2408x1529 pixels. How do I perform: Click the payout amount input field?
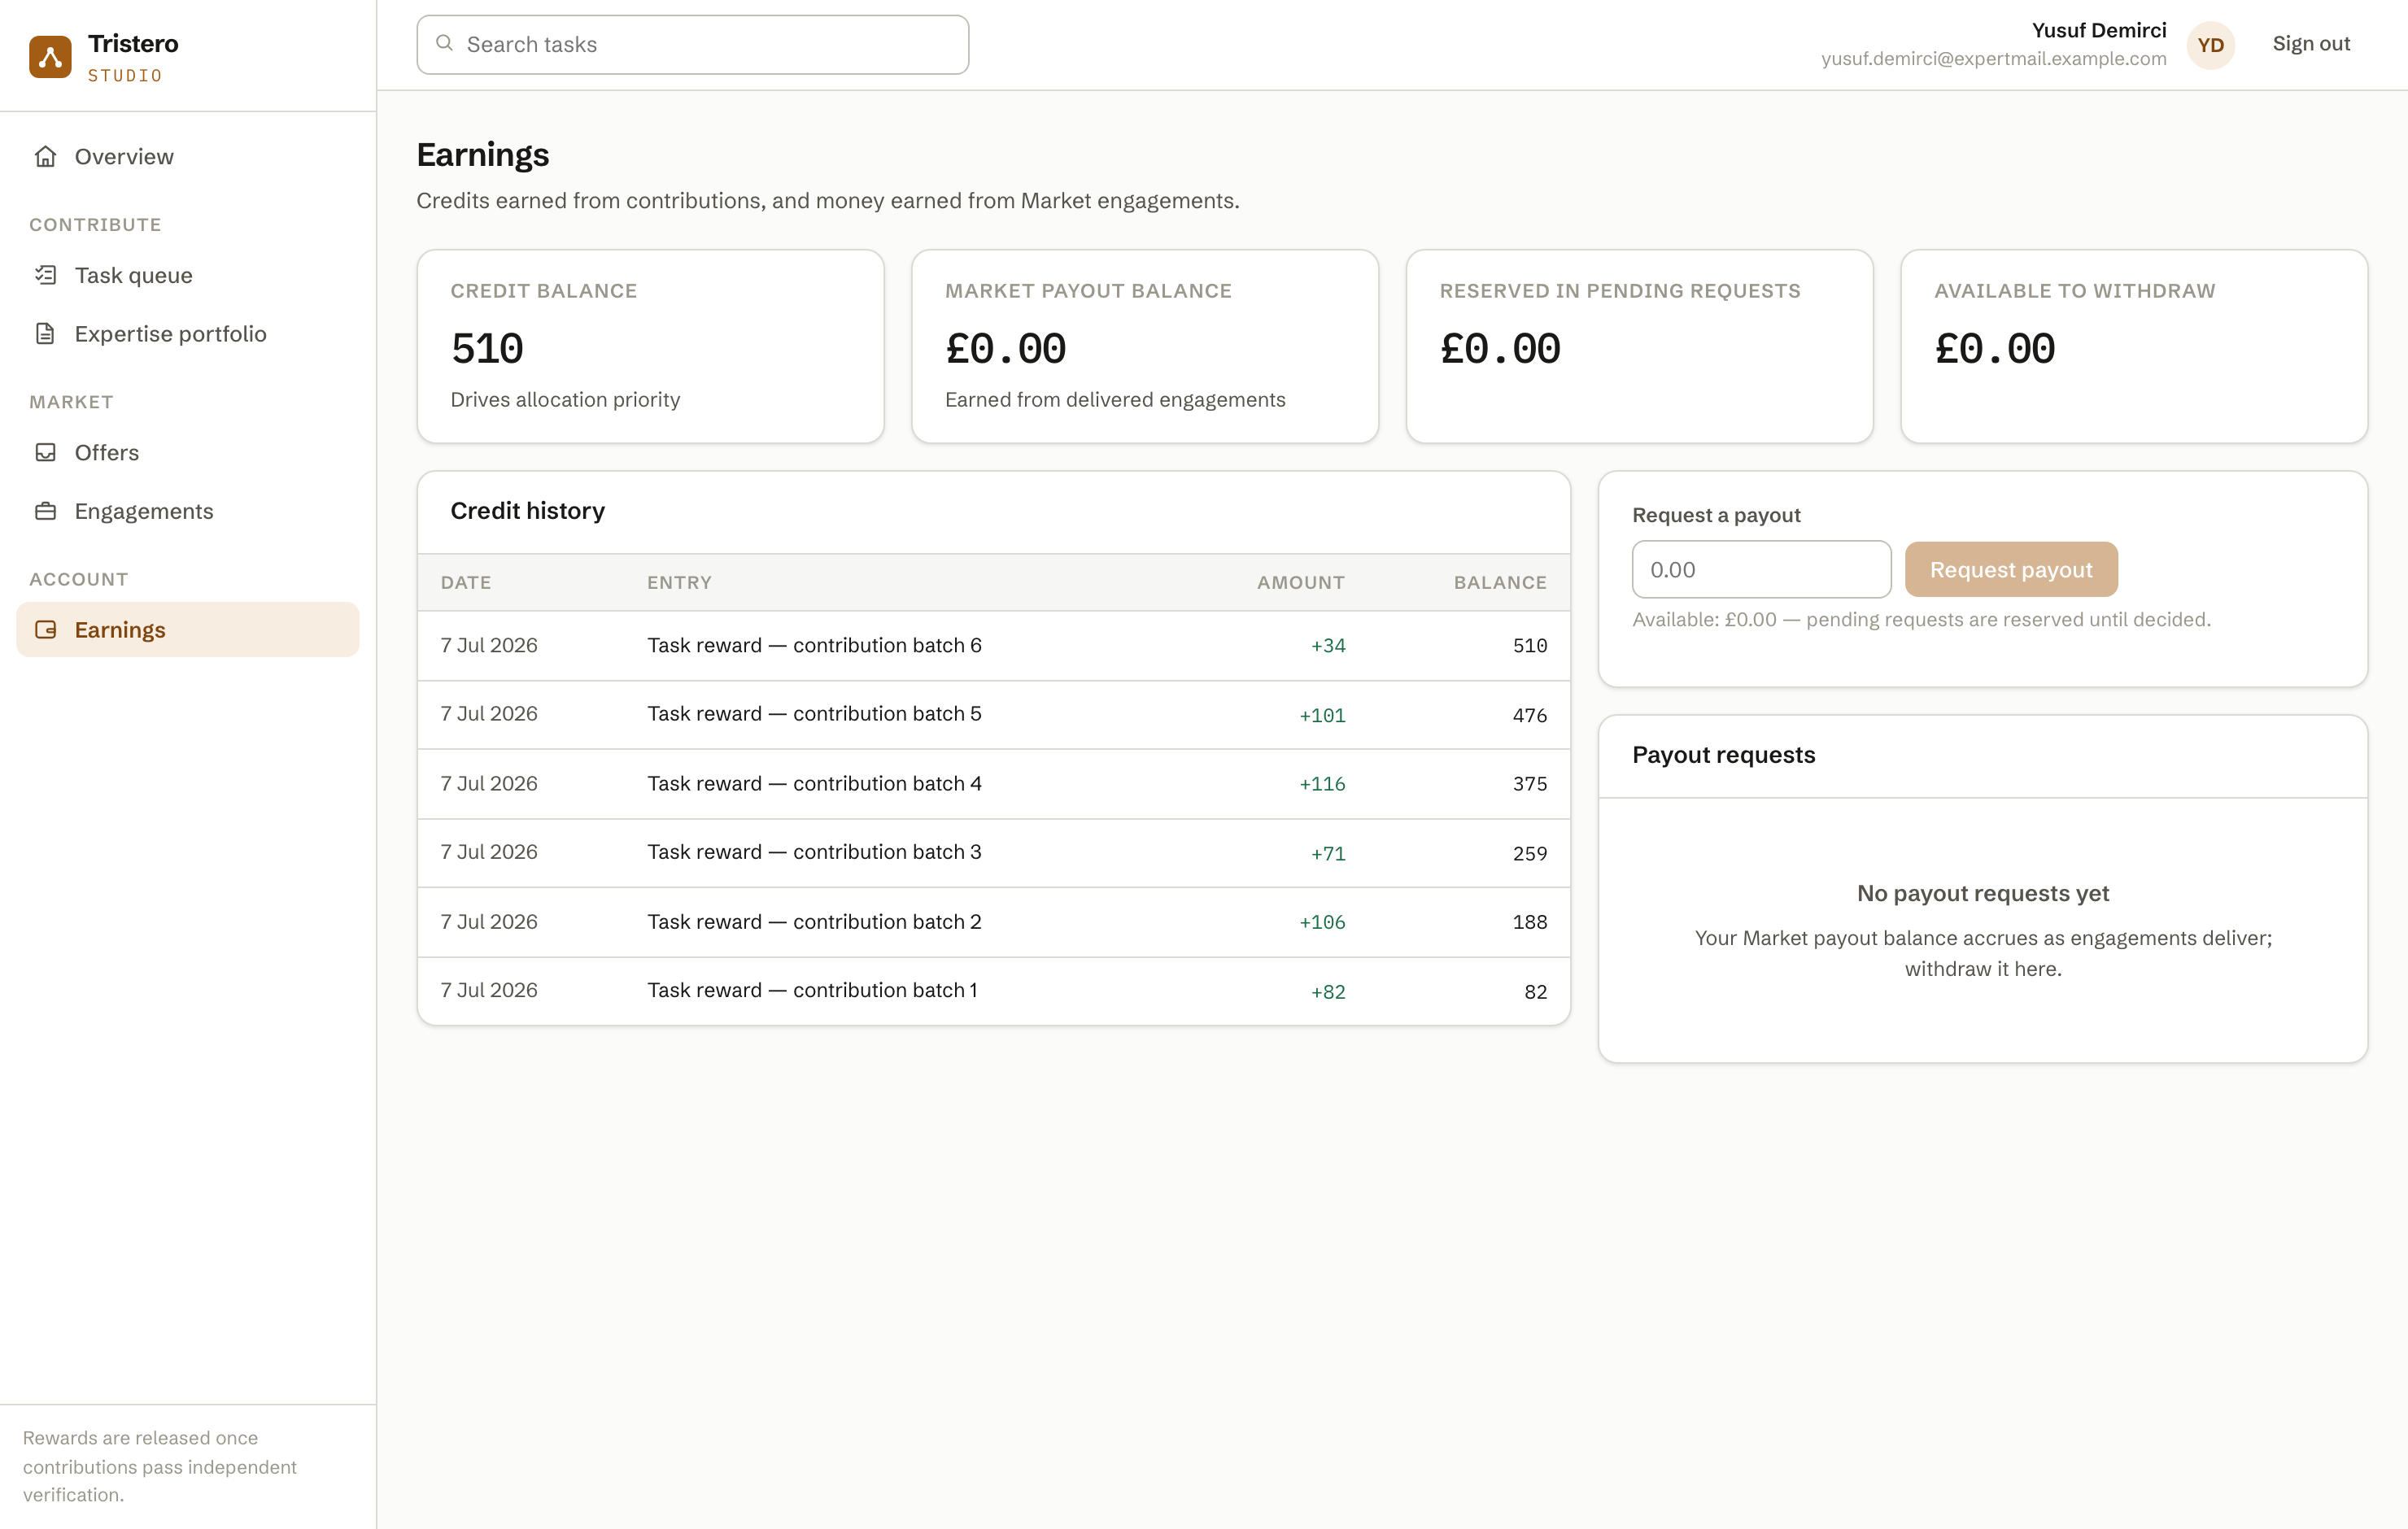coord(1761,569)
